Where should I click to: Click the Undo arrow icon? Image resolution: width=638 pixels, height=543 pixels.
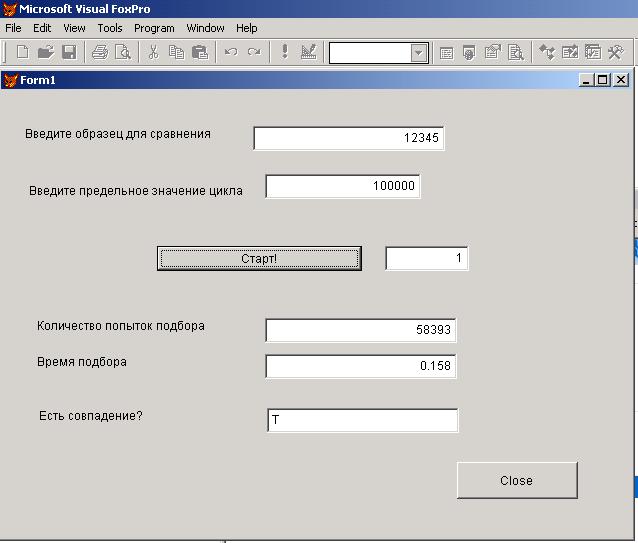231,52
